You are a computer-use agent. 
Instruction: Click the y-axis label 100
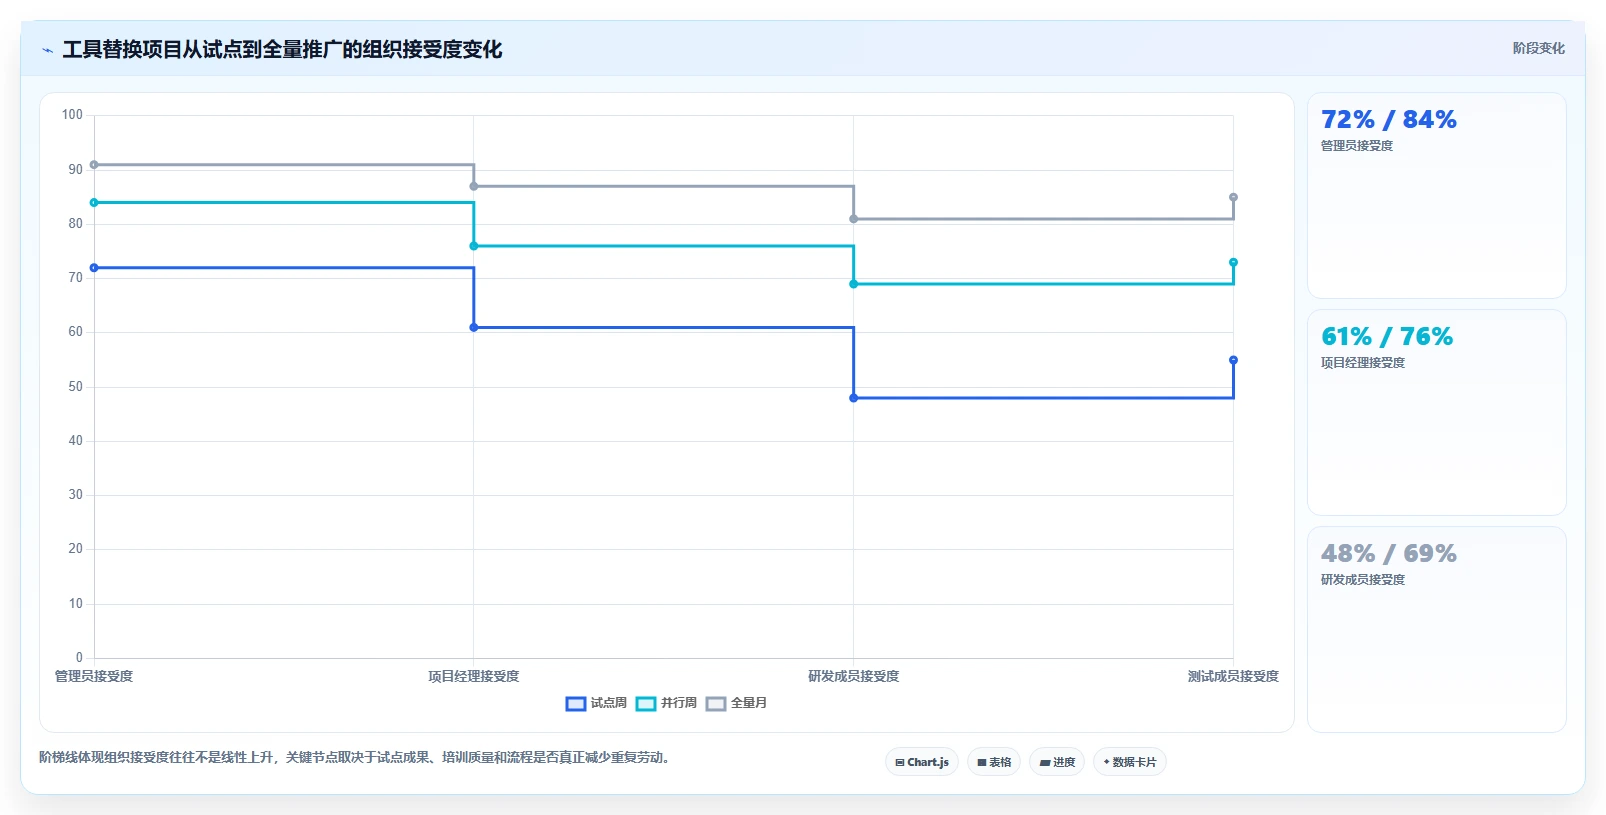point(72,115)
